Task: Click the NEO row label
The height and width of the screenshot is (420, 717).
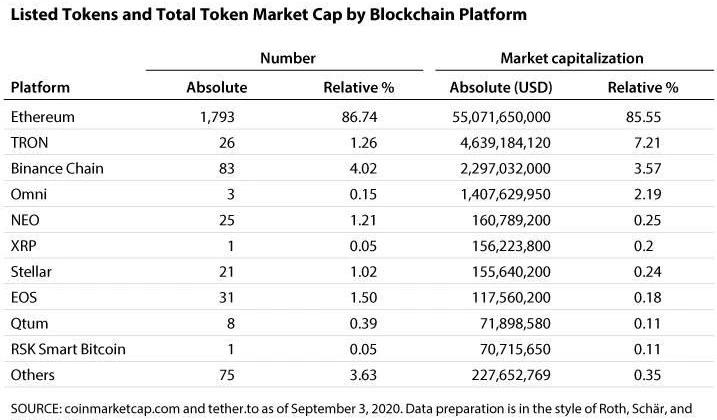Action: 25,220
